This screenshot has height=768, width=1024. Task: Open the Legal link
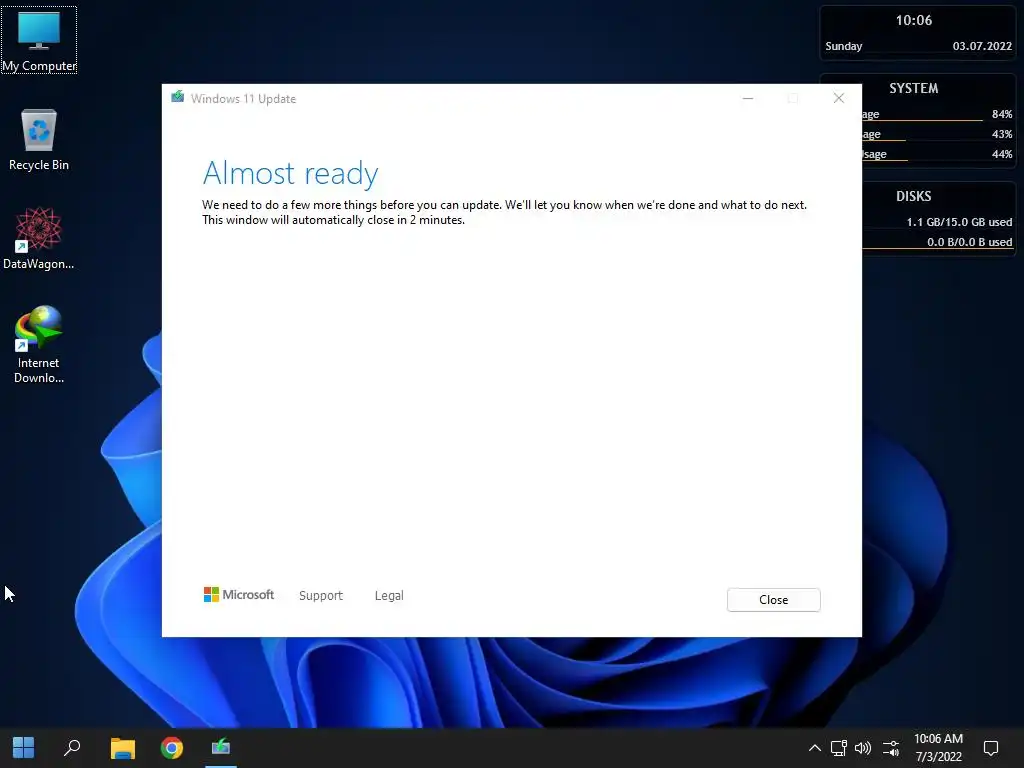389,596
